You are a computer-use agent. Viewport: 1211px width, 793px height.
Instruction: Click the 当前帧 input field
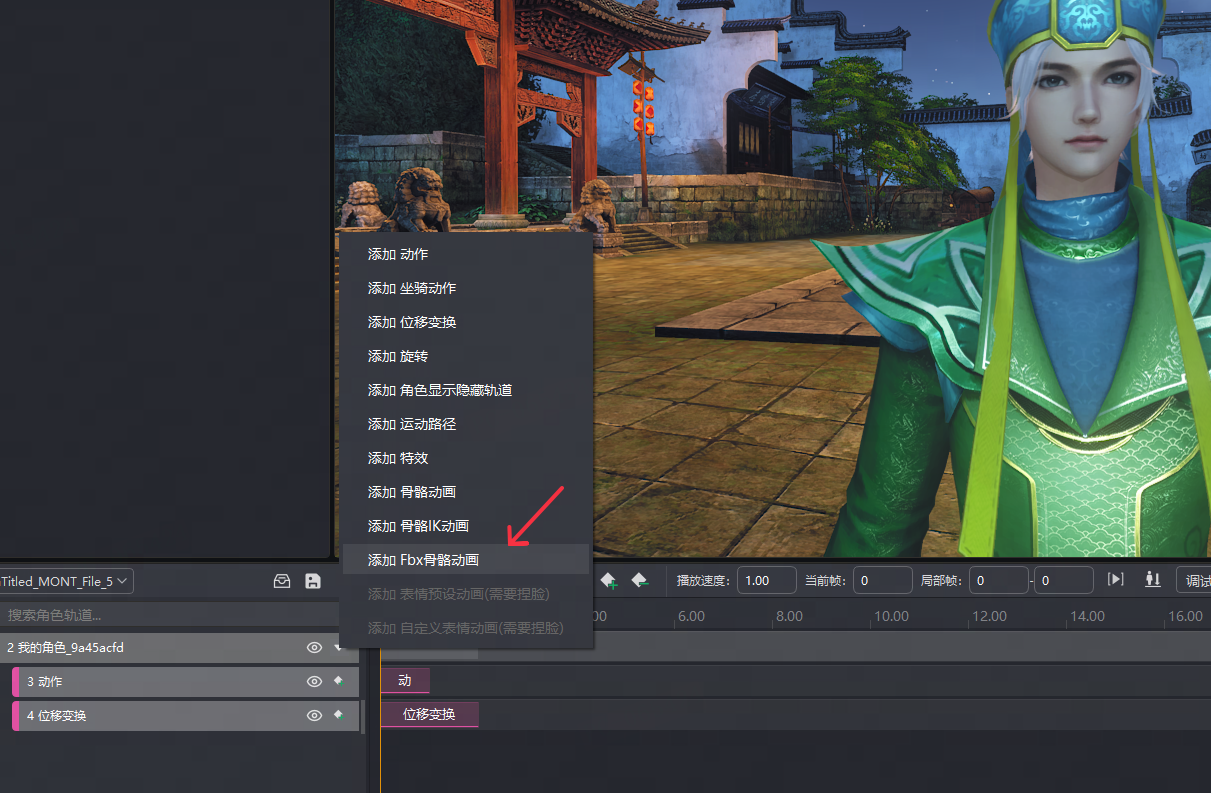pos(882,580)
